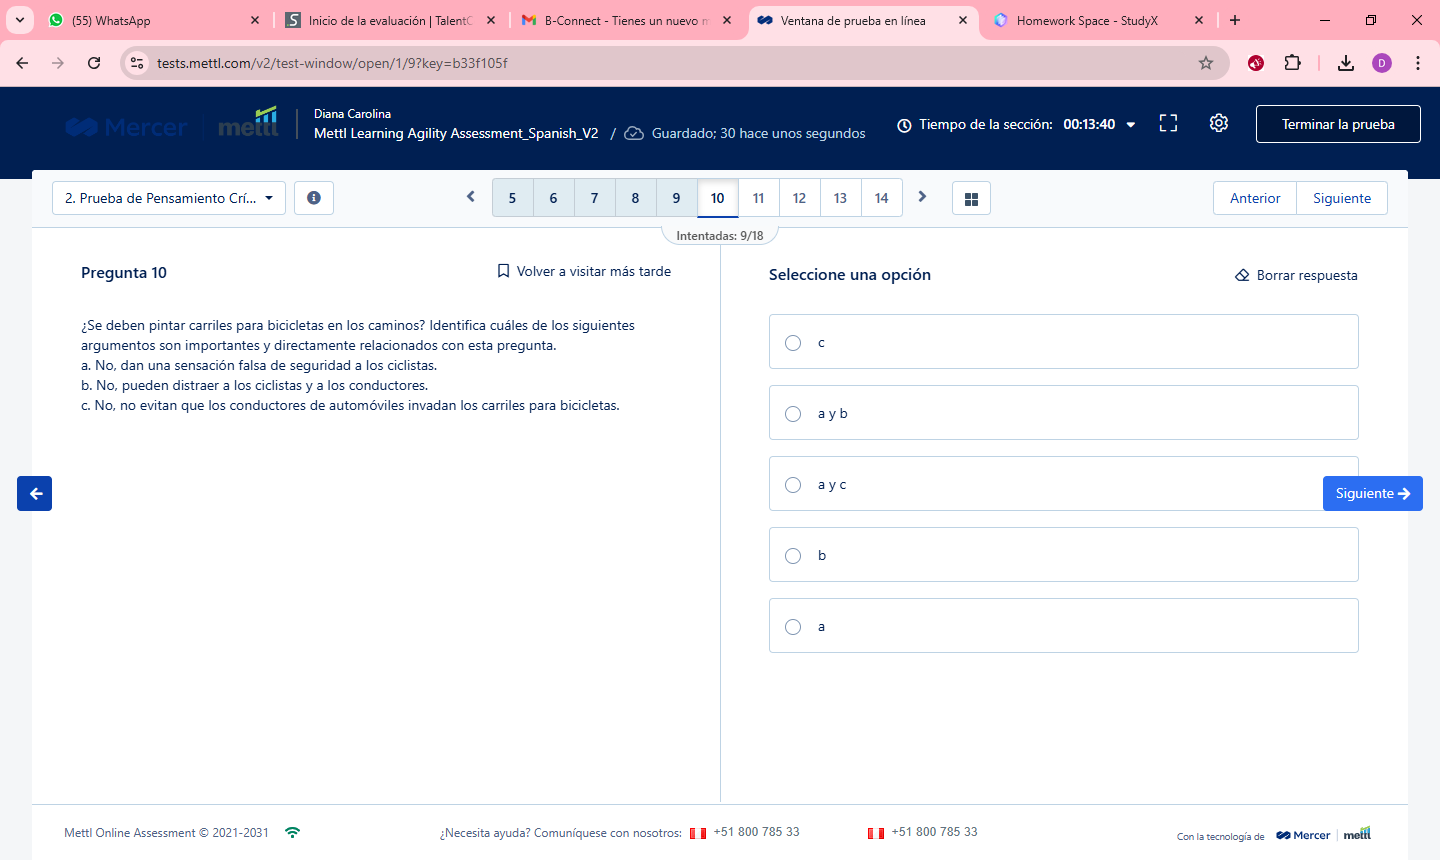Click the 'Anterior' button
1440x860 pixels.
pyautogui.click(x=1255, y=198)
